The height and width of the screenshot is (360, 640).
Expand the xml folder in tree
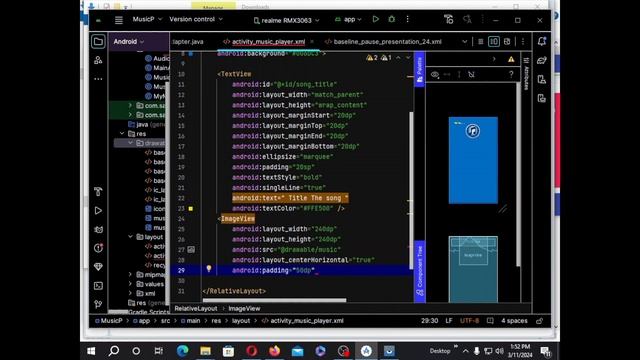[x=130, y=293]
